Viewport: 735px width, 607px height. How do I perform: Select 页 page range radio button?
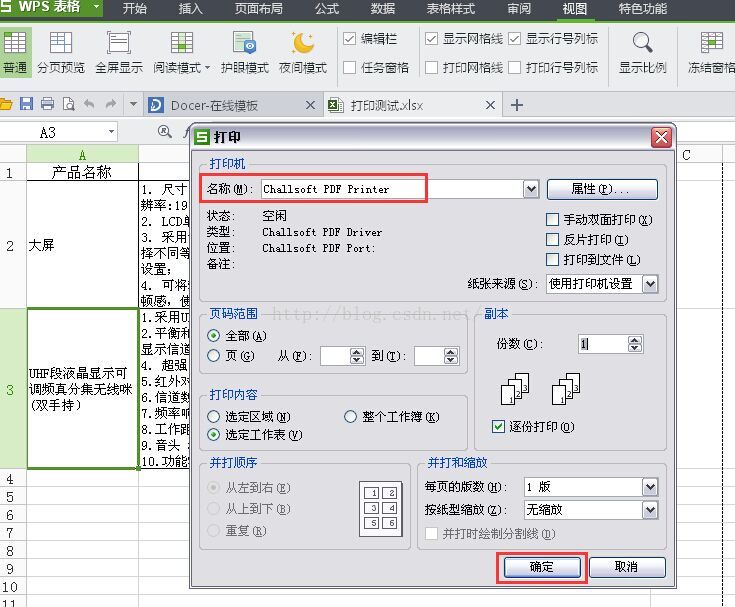click(x=213, y=356)
